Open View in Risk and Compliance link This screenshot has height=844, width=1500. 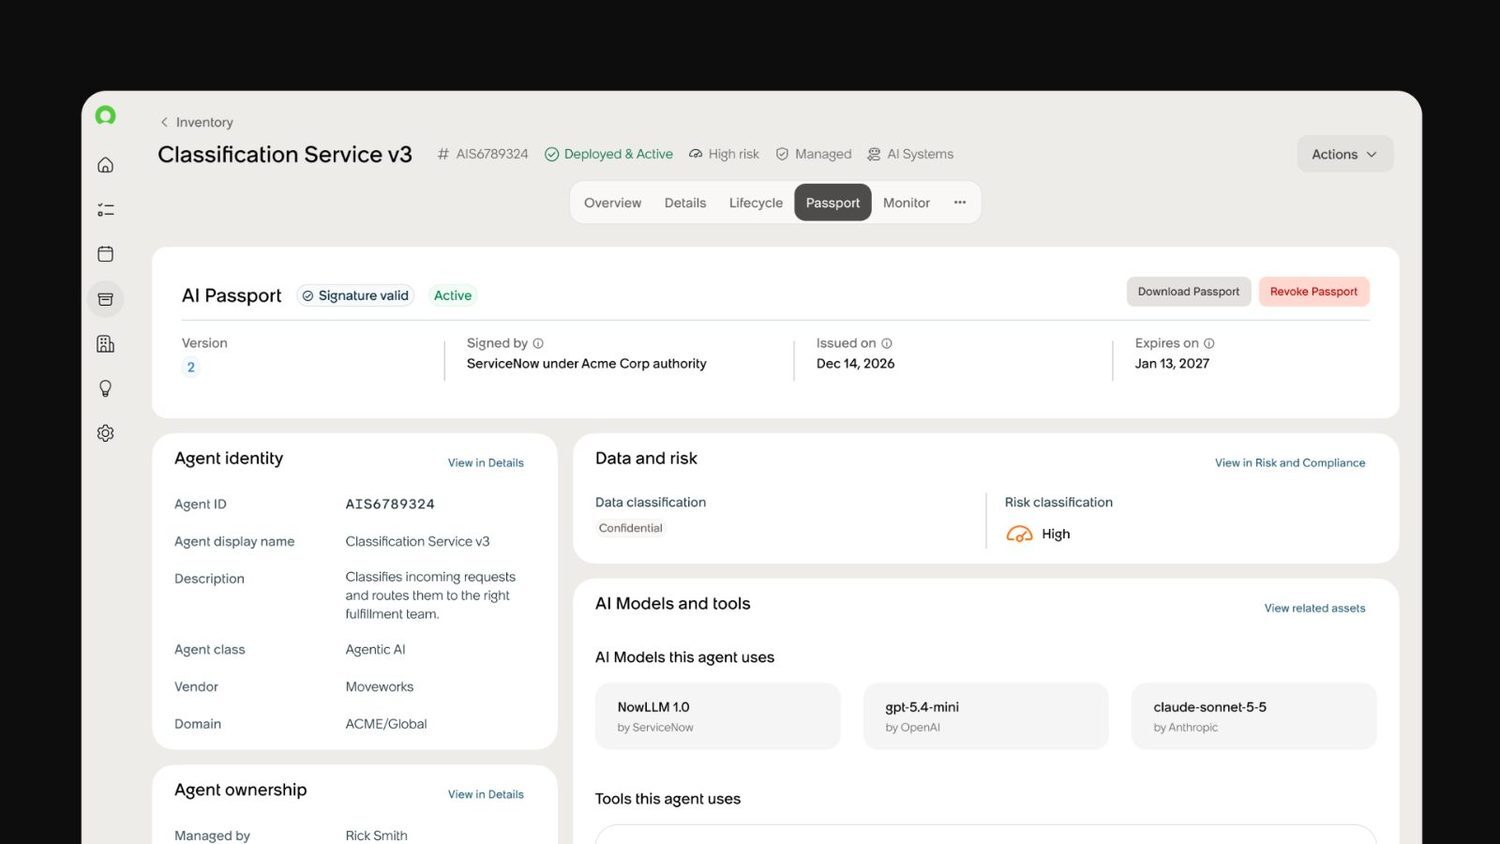point(1290,463)
